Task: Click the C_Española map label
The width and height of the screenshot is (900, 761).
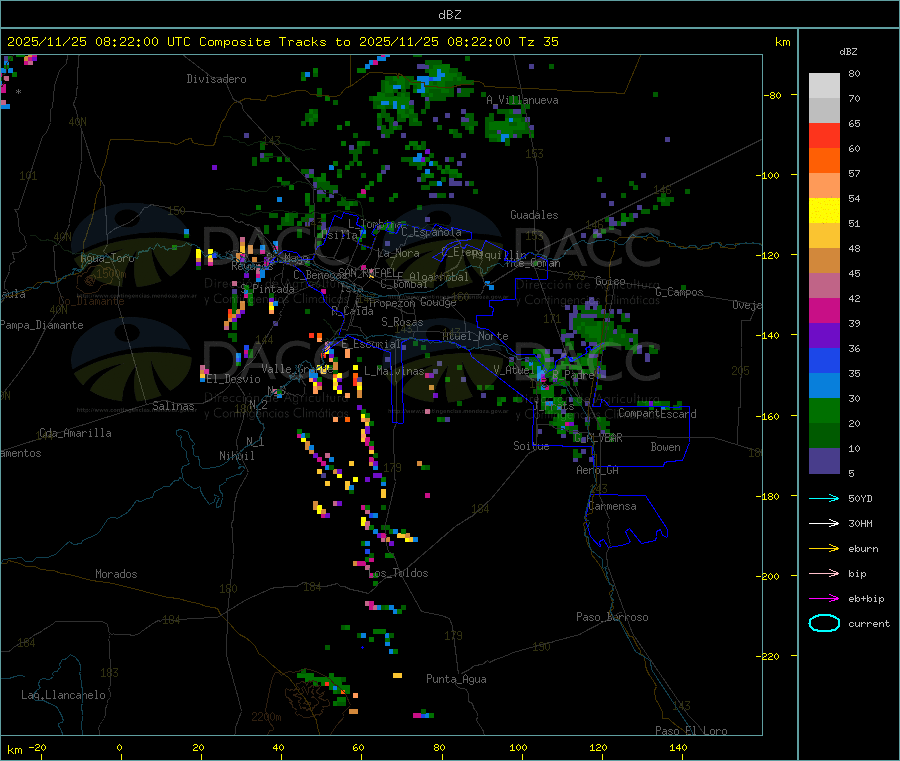Action: [431, 232]
